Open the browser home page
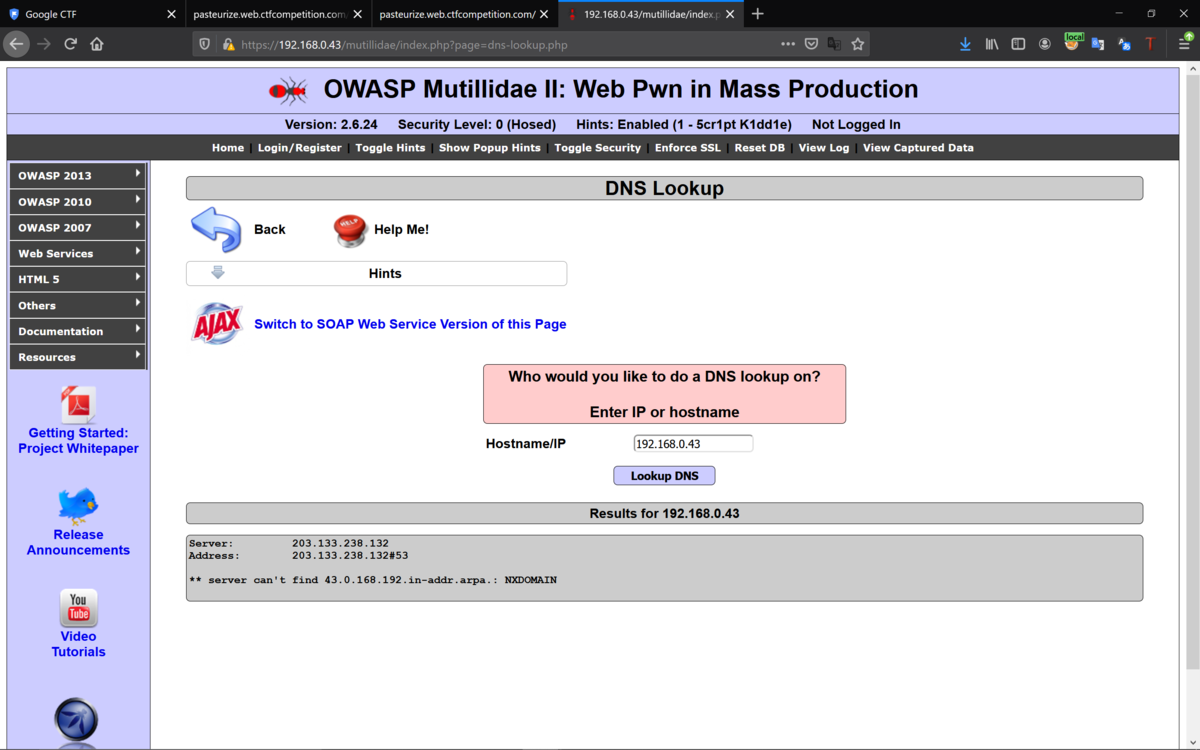 (x=97, y=44)
